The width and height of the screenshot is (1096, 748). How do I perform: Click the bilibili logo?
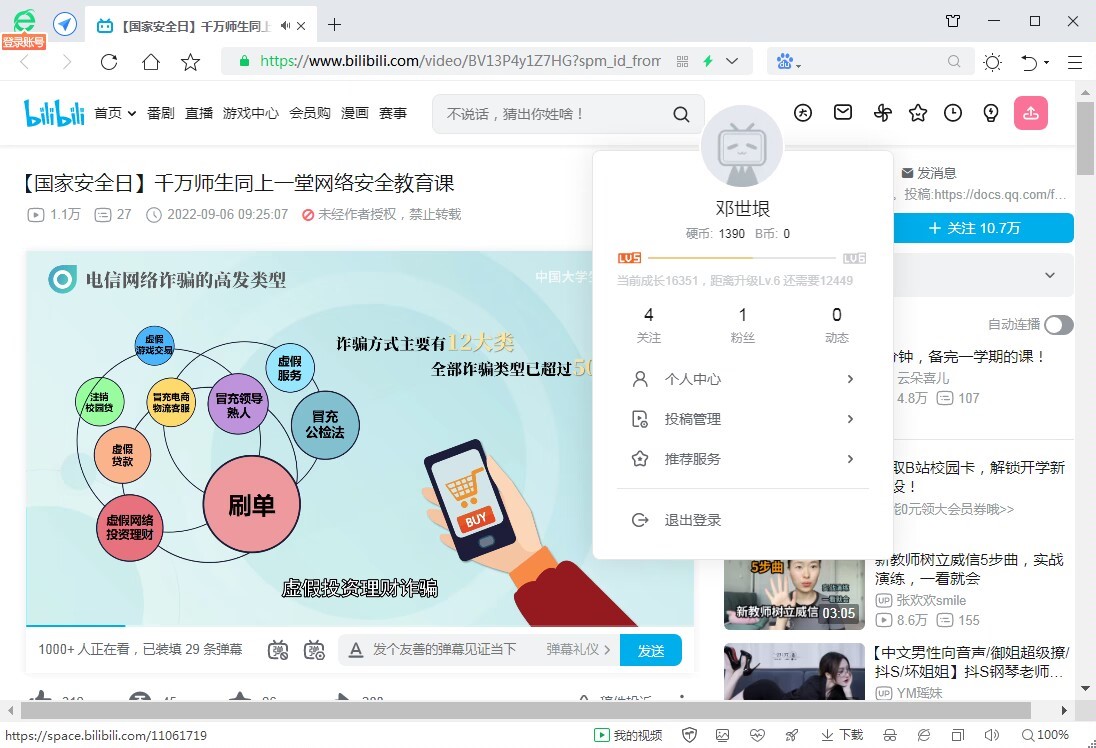pos(54,113)
